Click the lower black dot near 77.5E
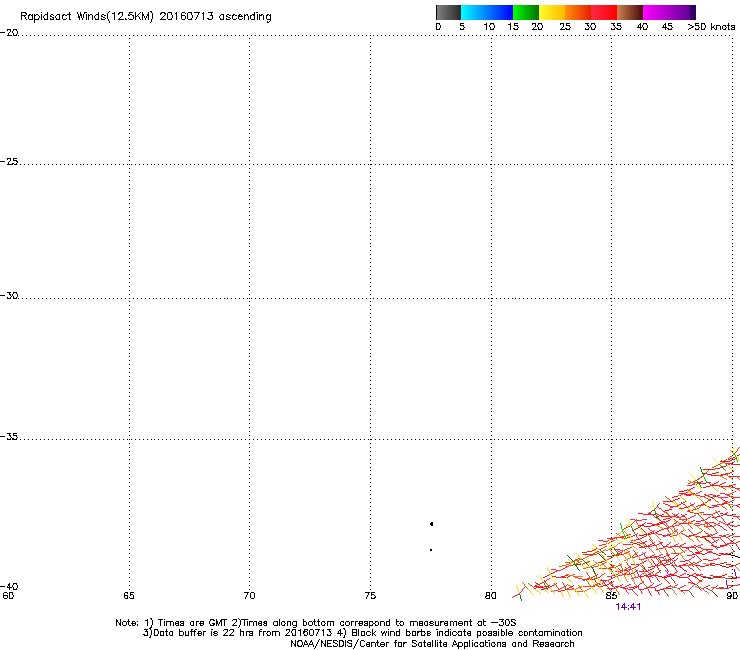The height and width of the screenshot is (650, 740). 431,550
